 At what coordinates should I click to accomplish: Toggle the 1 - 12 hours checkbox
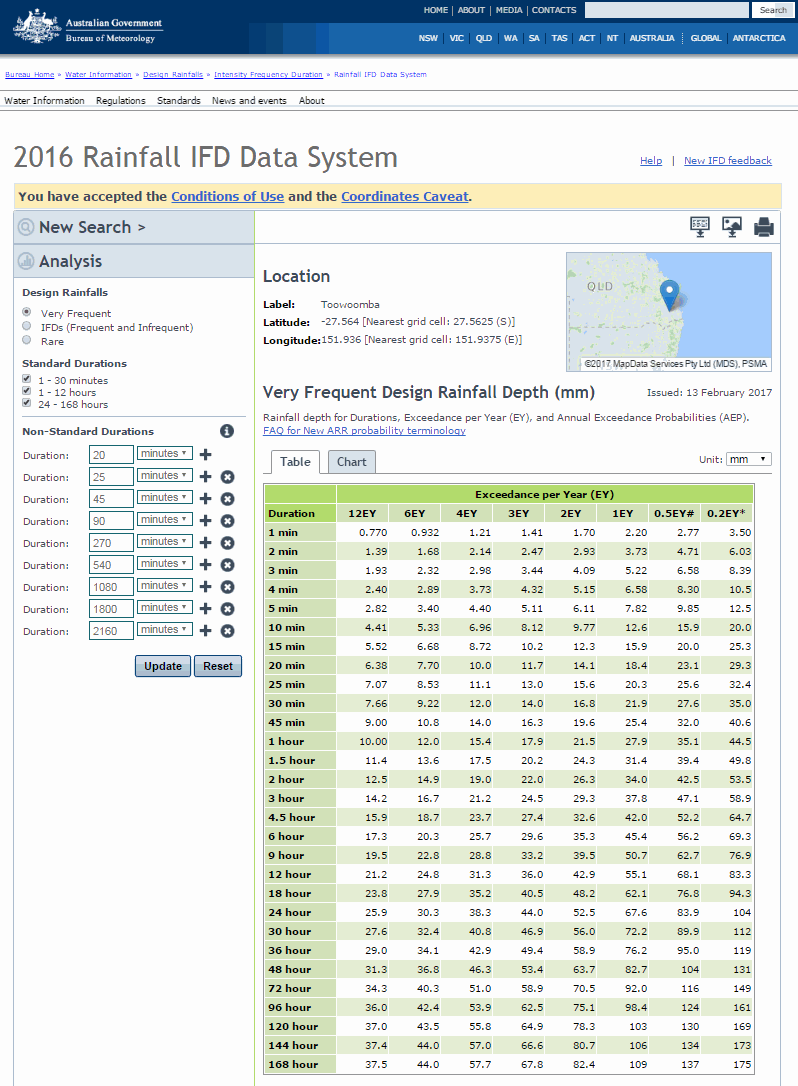pos(26,391)
